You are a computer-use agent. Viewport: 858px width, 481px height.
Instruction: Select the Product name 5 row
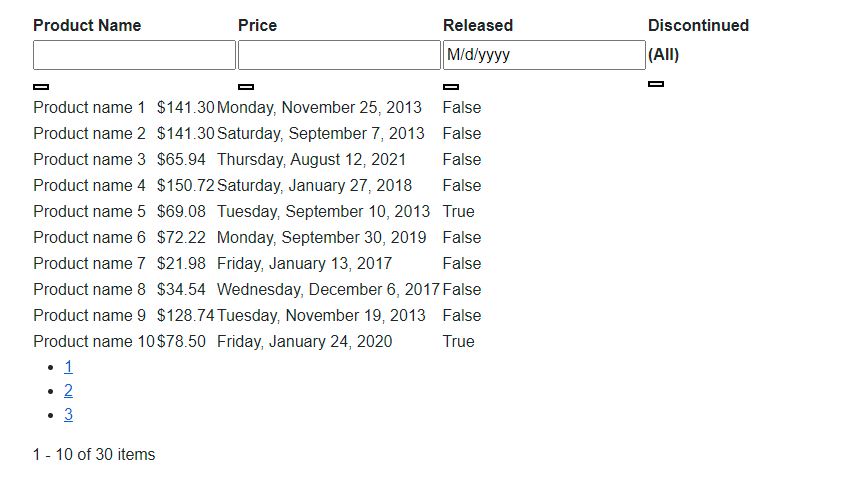point(257,211)
